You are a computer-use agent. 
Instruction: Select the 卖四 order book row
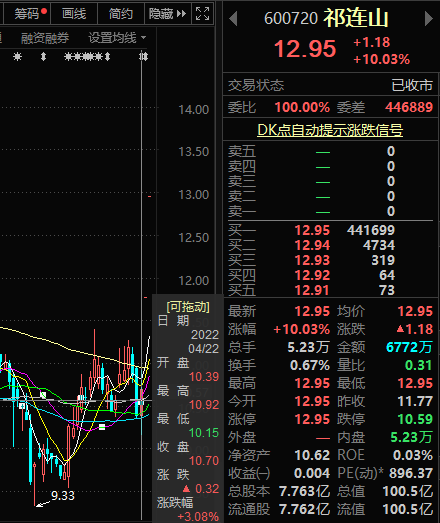coord(330,166)
